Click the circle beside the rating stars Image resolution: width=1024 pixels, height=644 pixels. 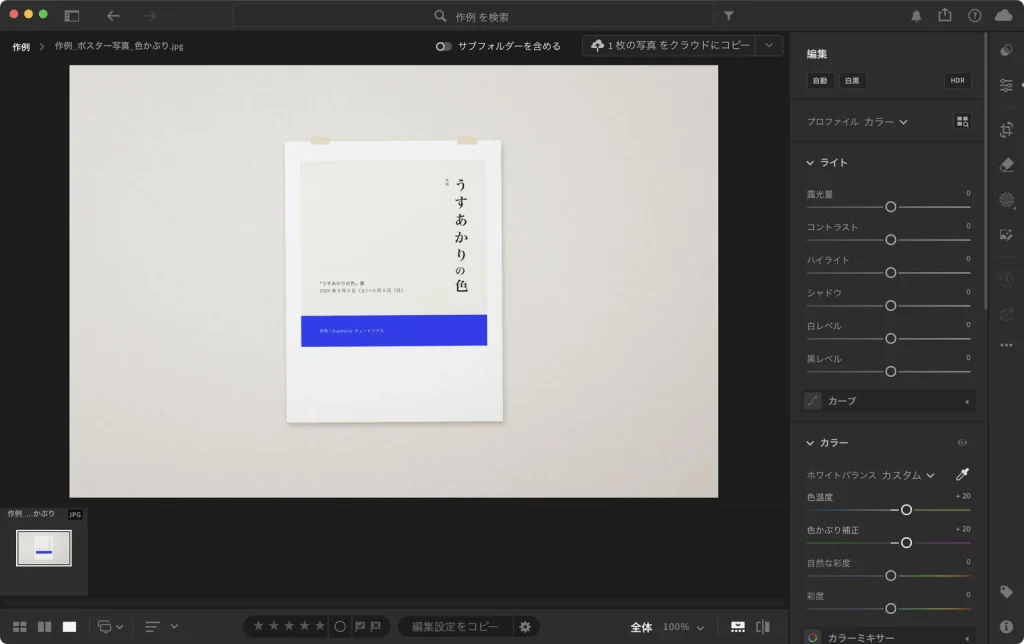pyautogui.click(x=340, y=626)
